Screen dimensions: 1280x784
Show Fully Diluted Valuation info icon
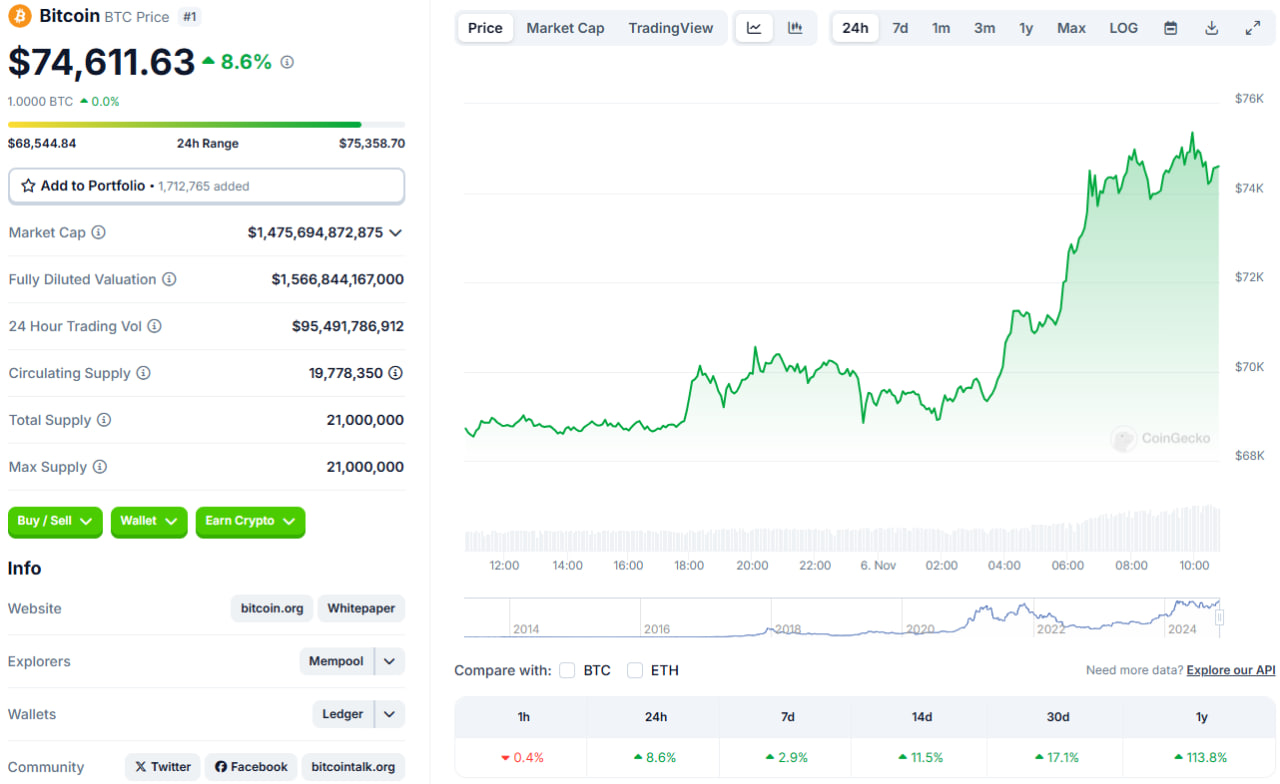tap(169, 279)
